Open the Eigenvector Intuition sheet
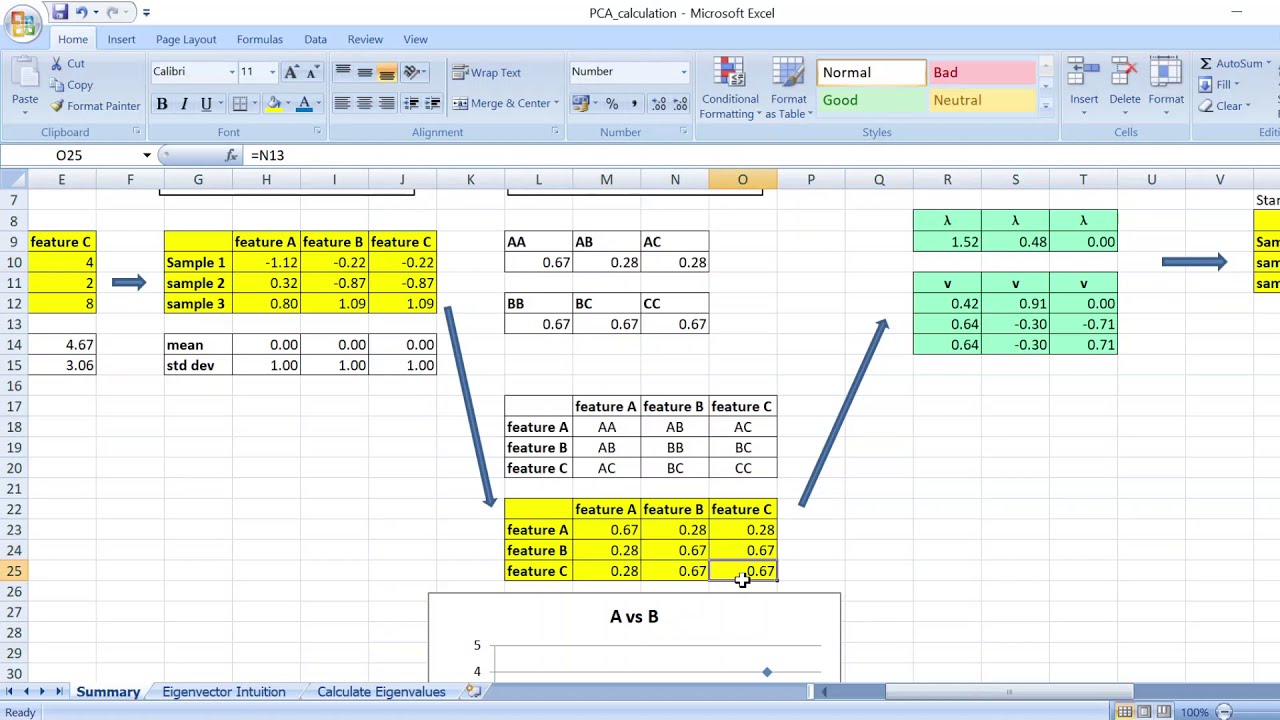 [x=224, y=691]
